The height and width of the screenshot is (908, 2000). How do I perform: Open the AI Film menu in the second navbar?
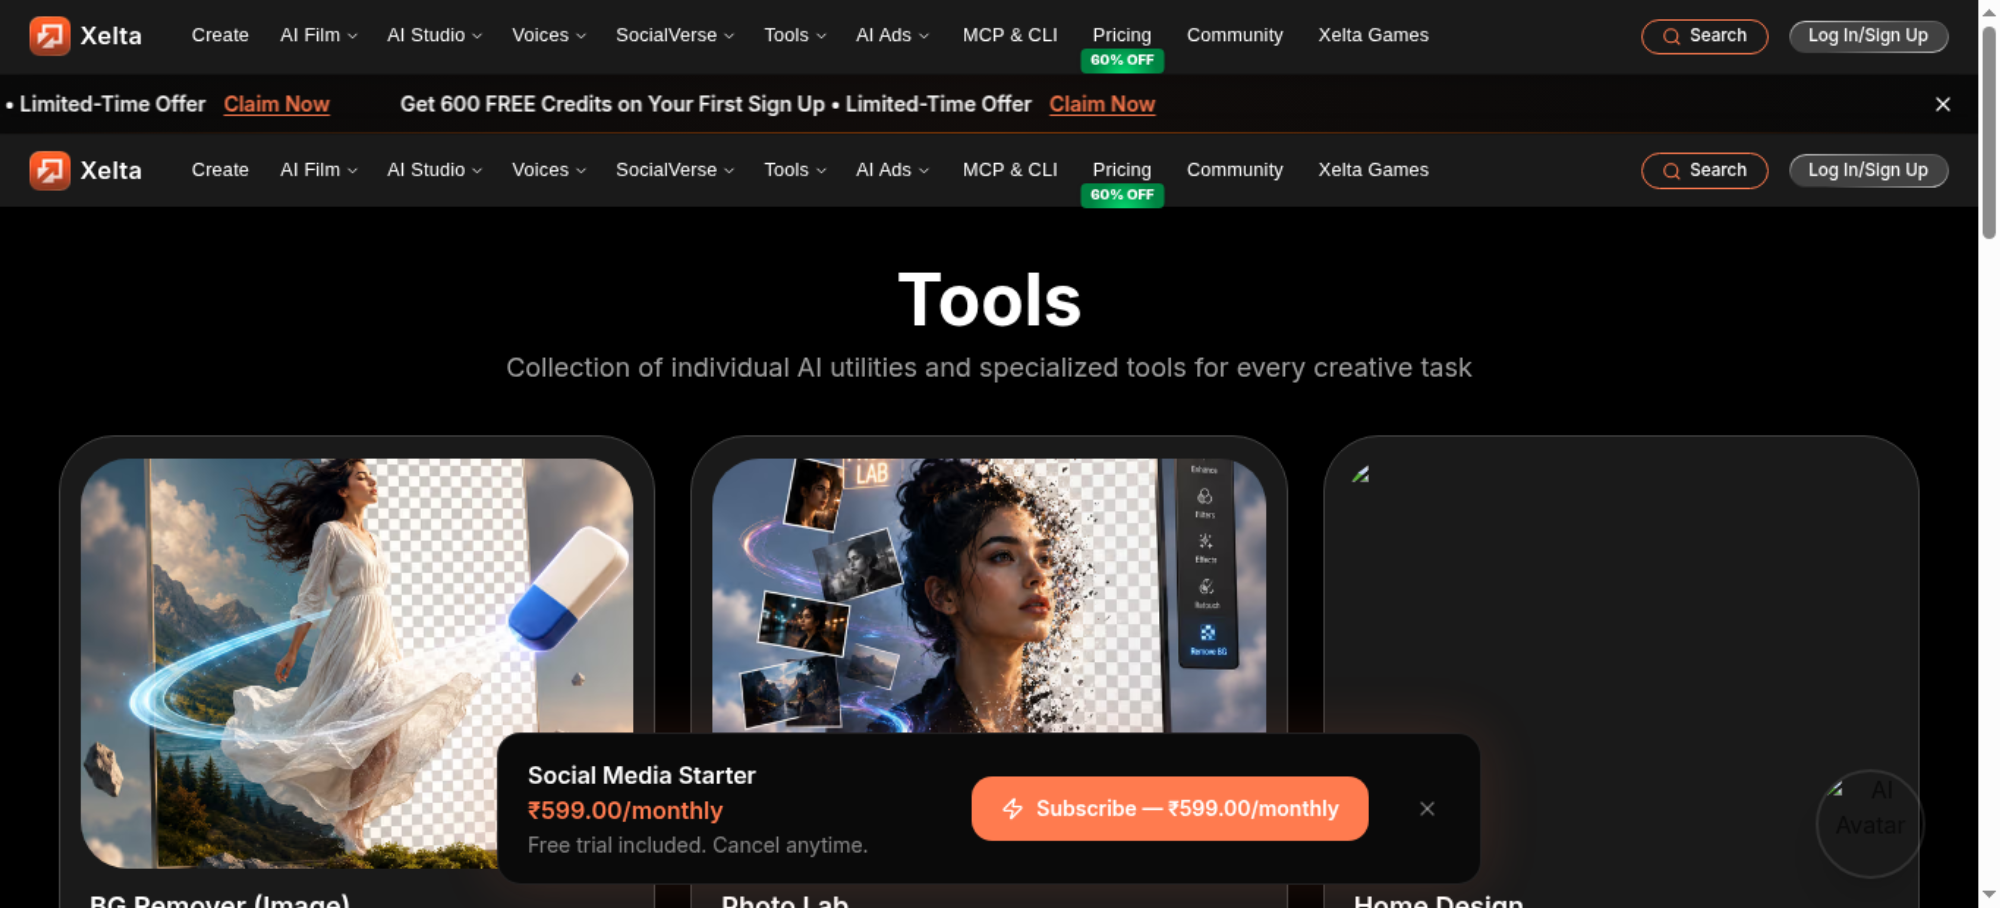[318, 170]
